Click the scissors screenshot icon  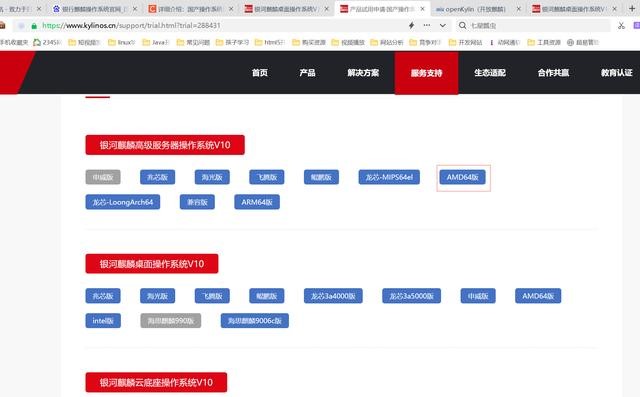(621, 26)
